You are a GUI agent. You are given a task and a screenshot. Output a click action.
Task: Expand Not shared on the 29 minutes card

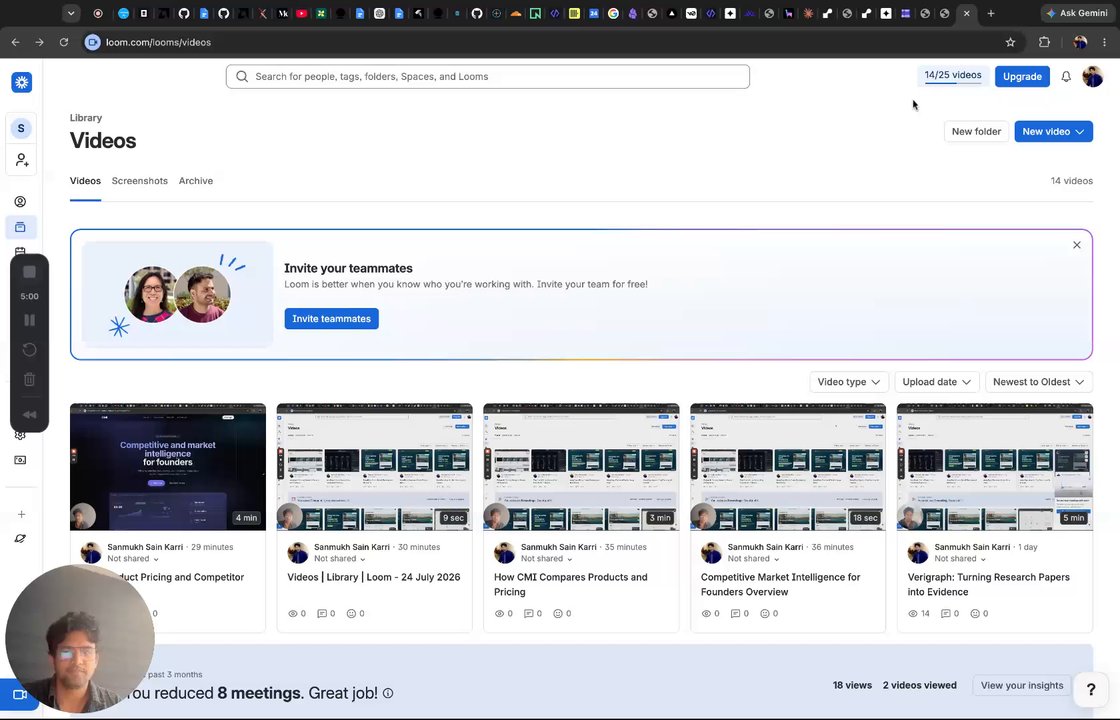pos(133,559)
